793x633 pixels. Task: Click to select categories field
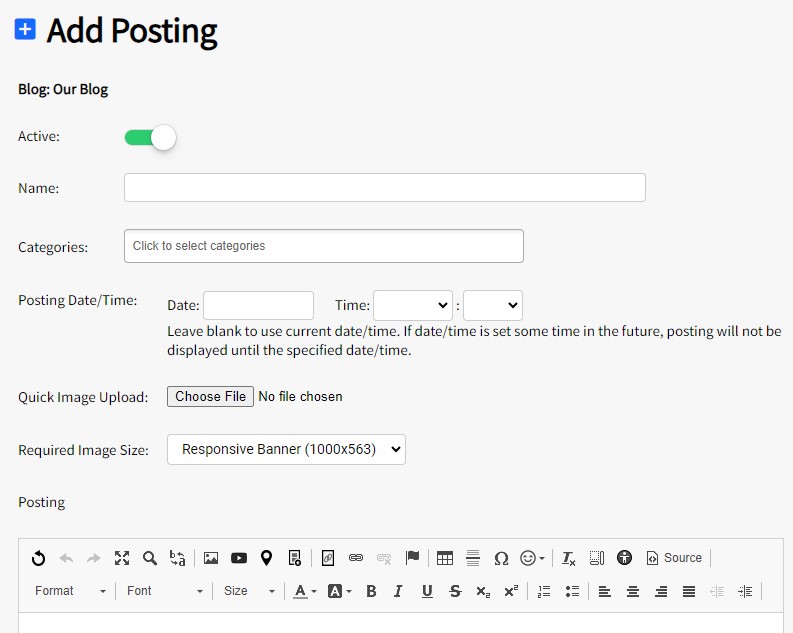324,246
